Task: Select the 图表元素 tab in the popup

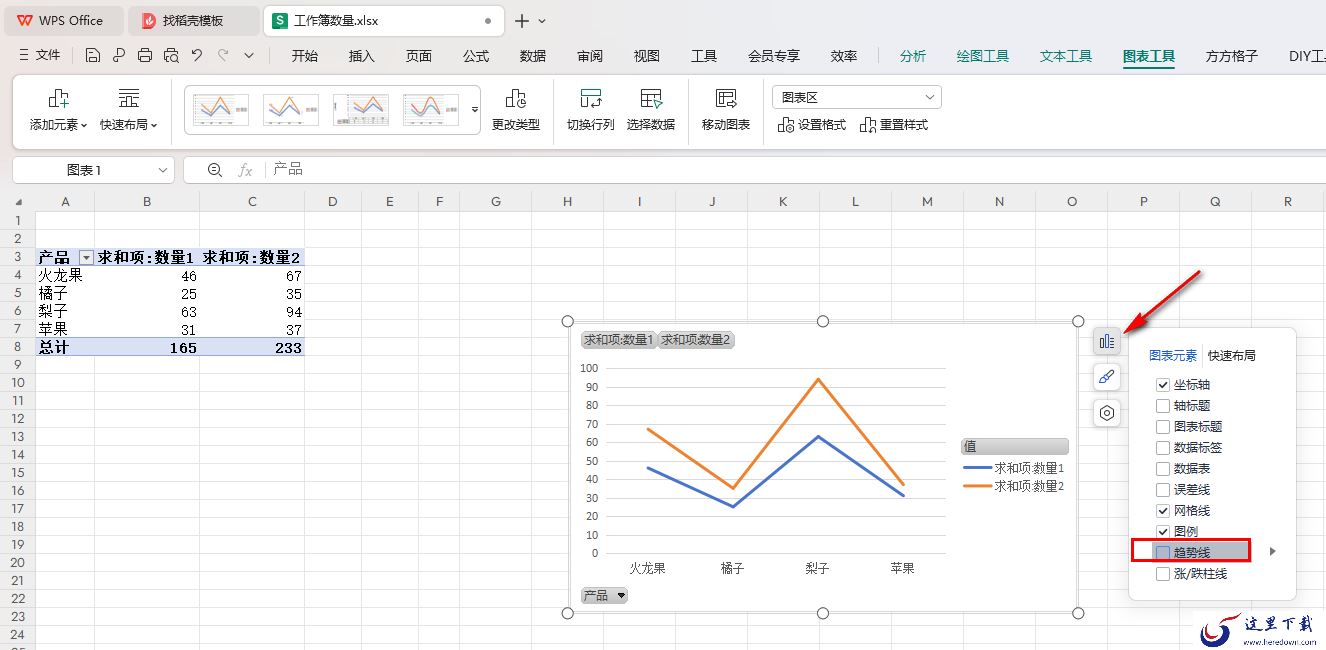Action: pyautogui.click(x=1173, y=355)
